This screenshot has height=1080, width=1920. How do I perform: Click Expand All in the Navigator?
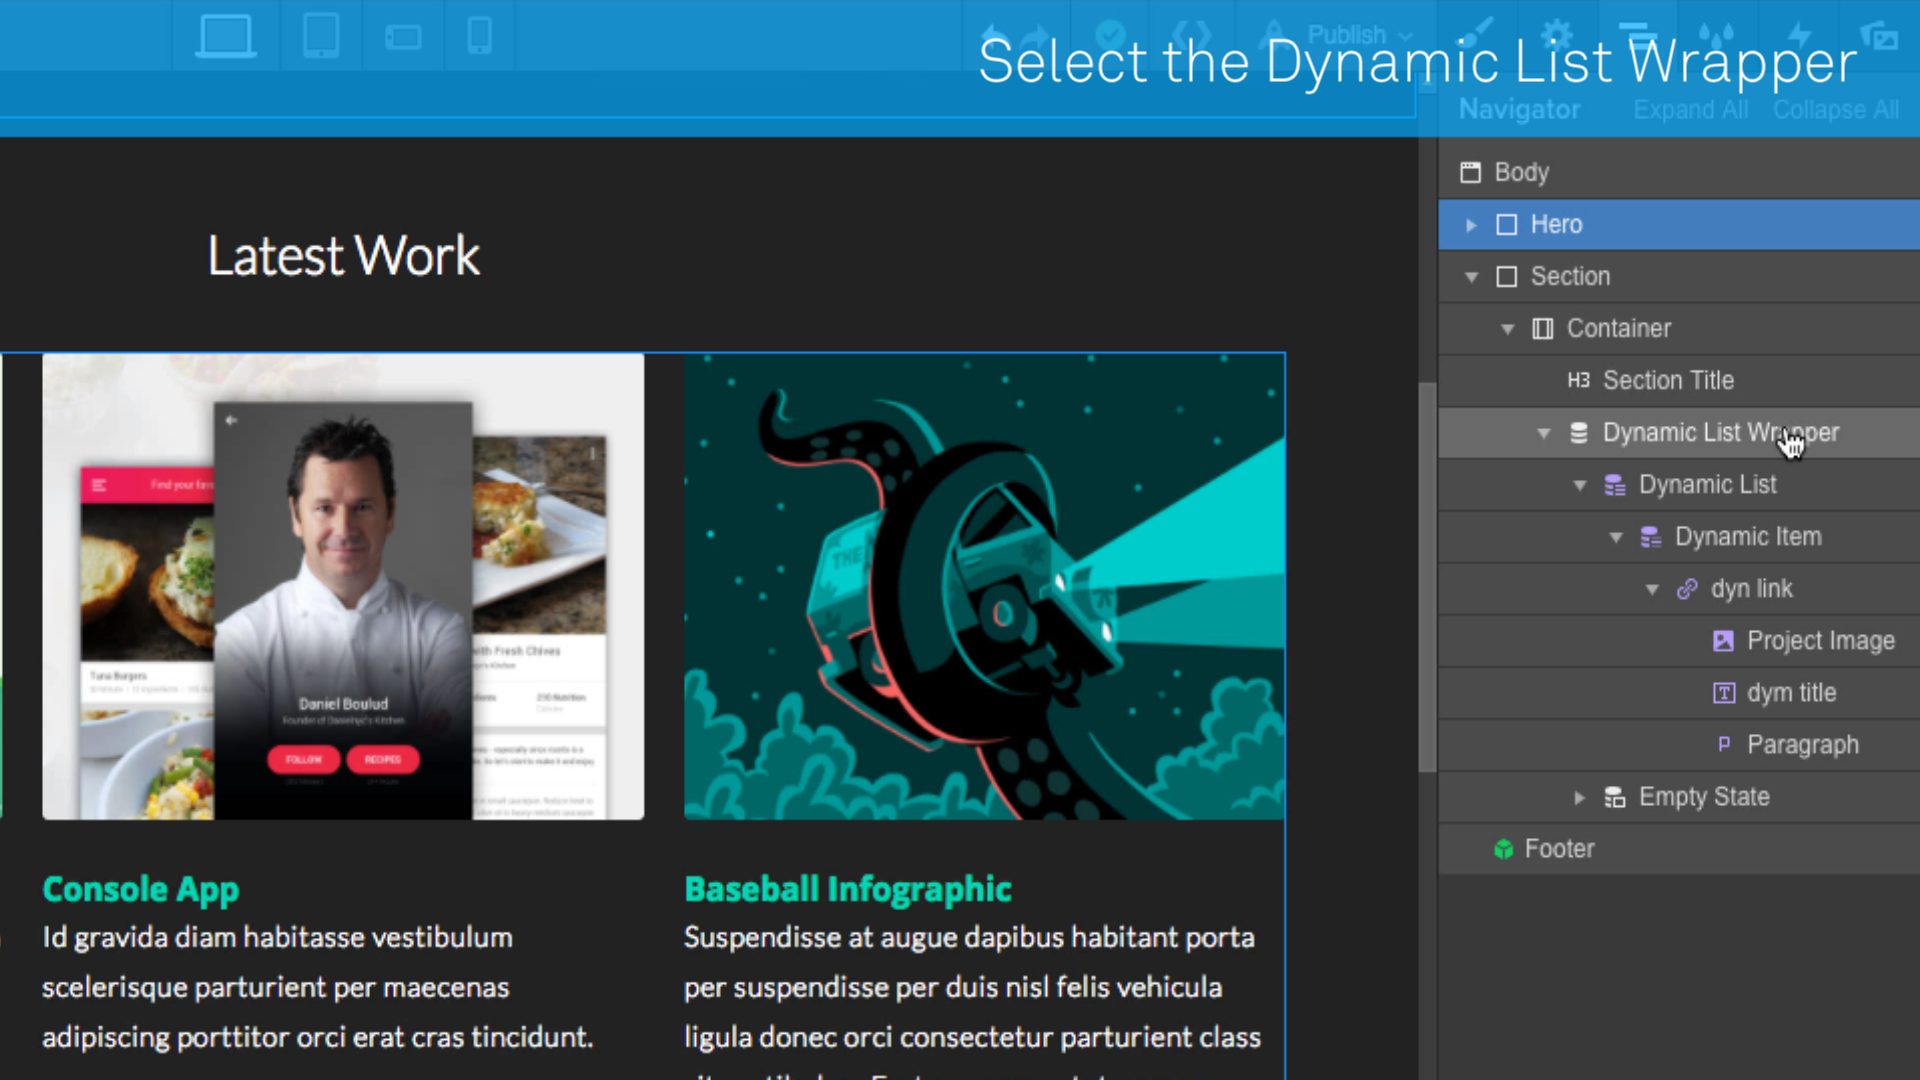(x=1691, y=109)
